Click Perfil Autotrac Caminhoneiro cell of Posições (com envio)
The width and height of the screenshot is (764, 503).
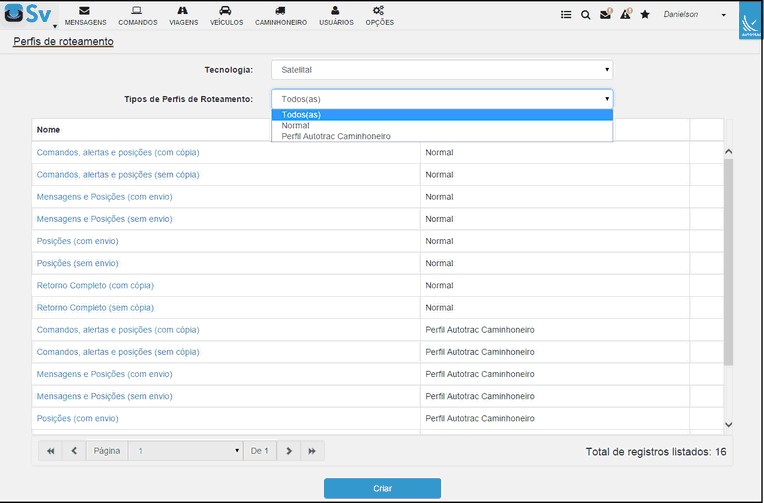click(555, 419)
